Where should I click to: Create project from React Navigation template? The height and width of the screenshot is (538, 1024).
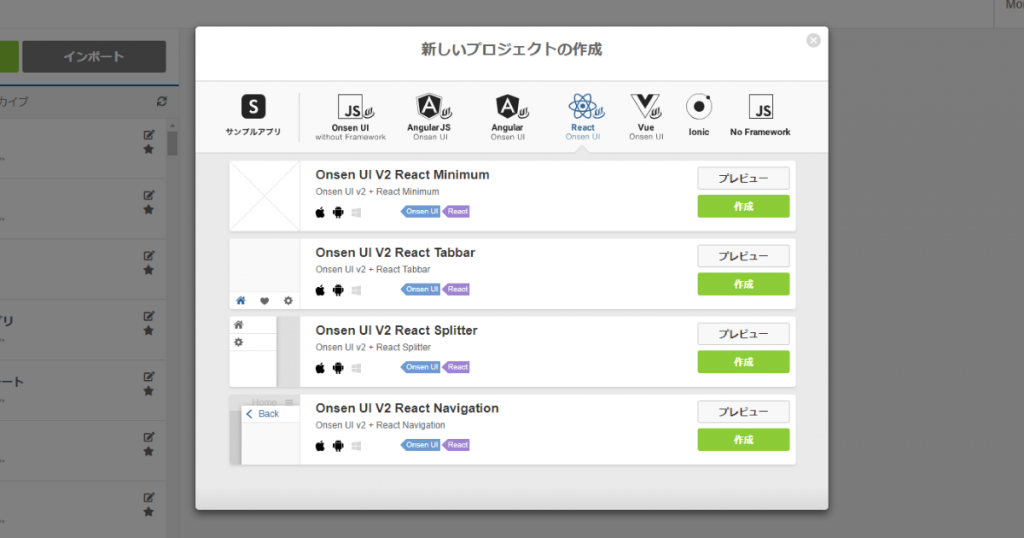[743, 439]
